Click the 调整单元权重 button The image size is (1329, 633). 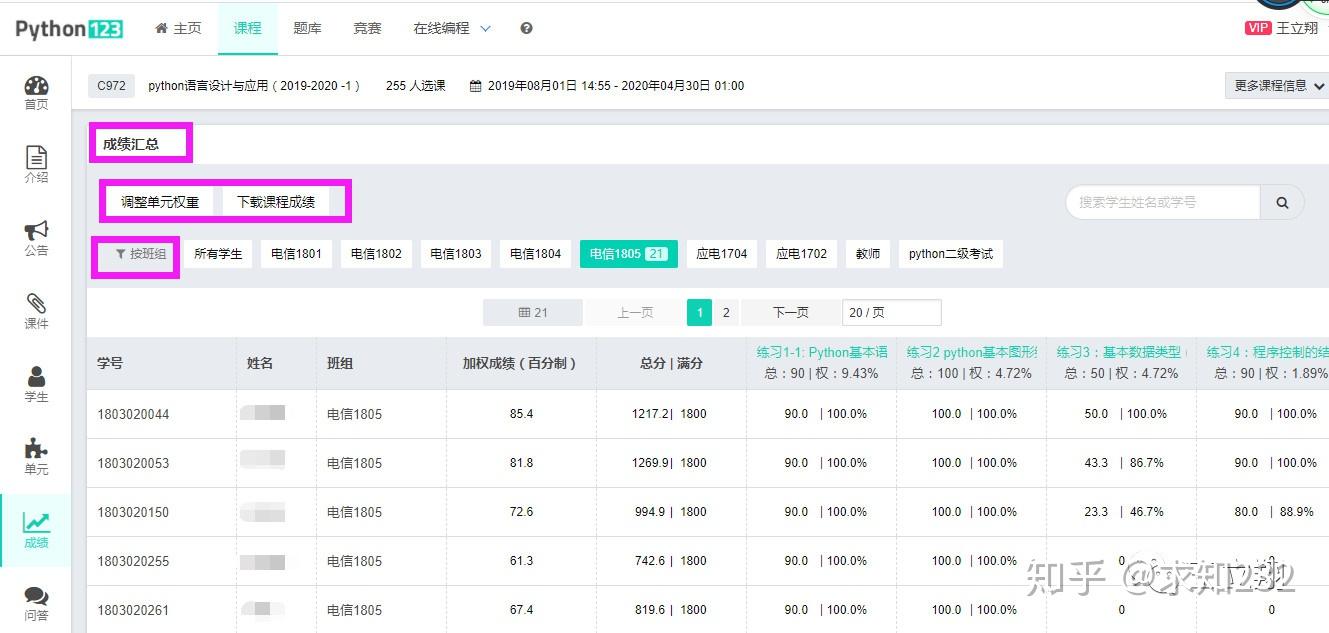click(162, 200)
